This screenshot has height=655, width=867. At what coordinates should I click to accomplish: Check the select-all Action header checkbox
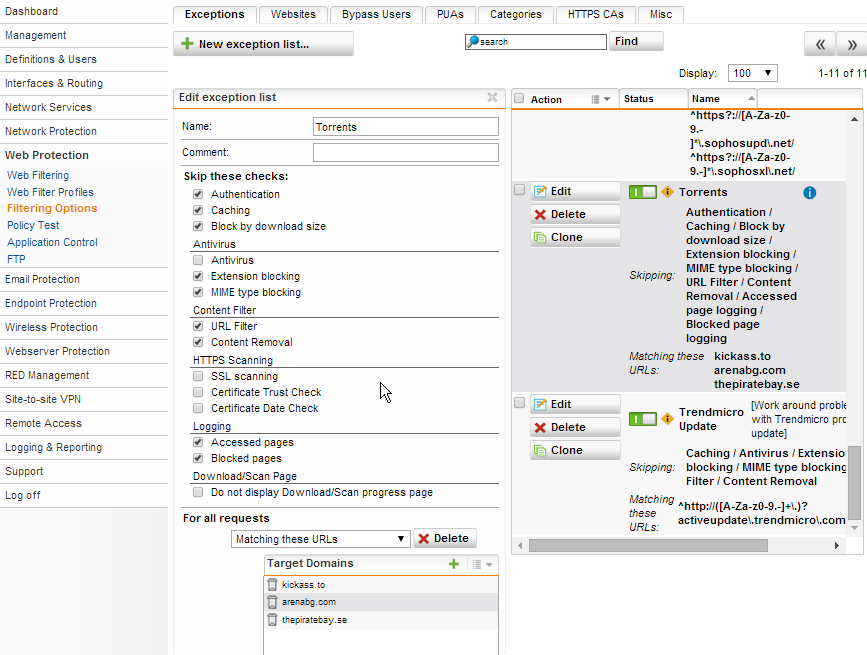519,98
